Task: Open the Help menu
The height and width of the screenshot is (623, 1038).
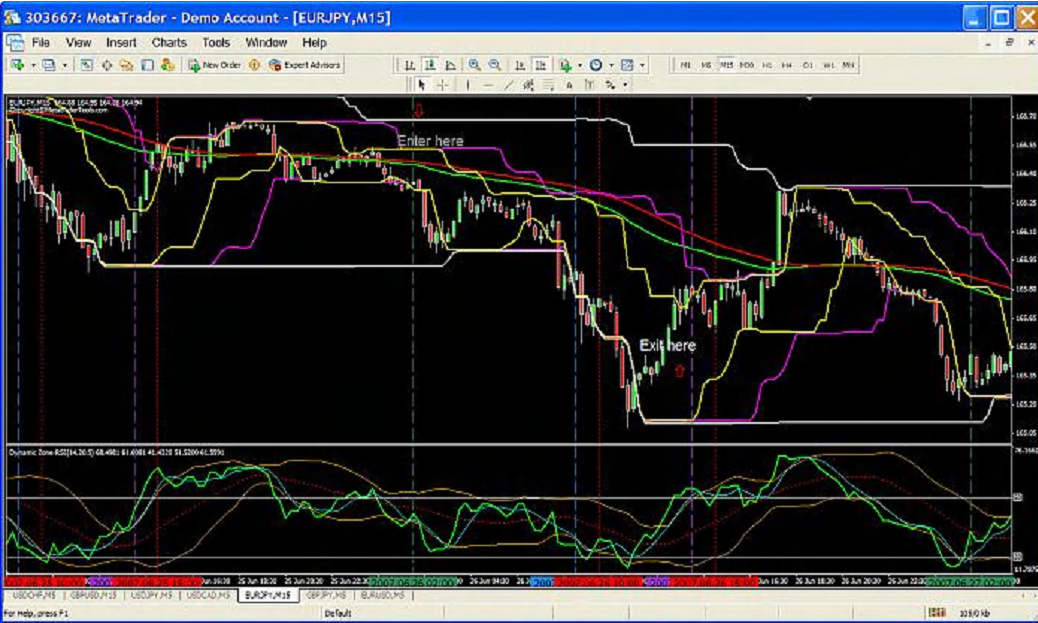Action: pyautogui.click(x=314, y=42)
